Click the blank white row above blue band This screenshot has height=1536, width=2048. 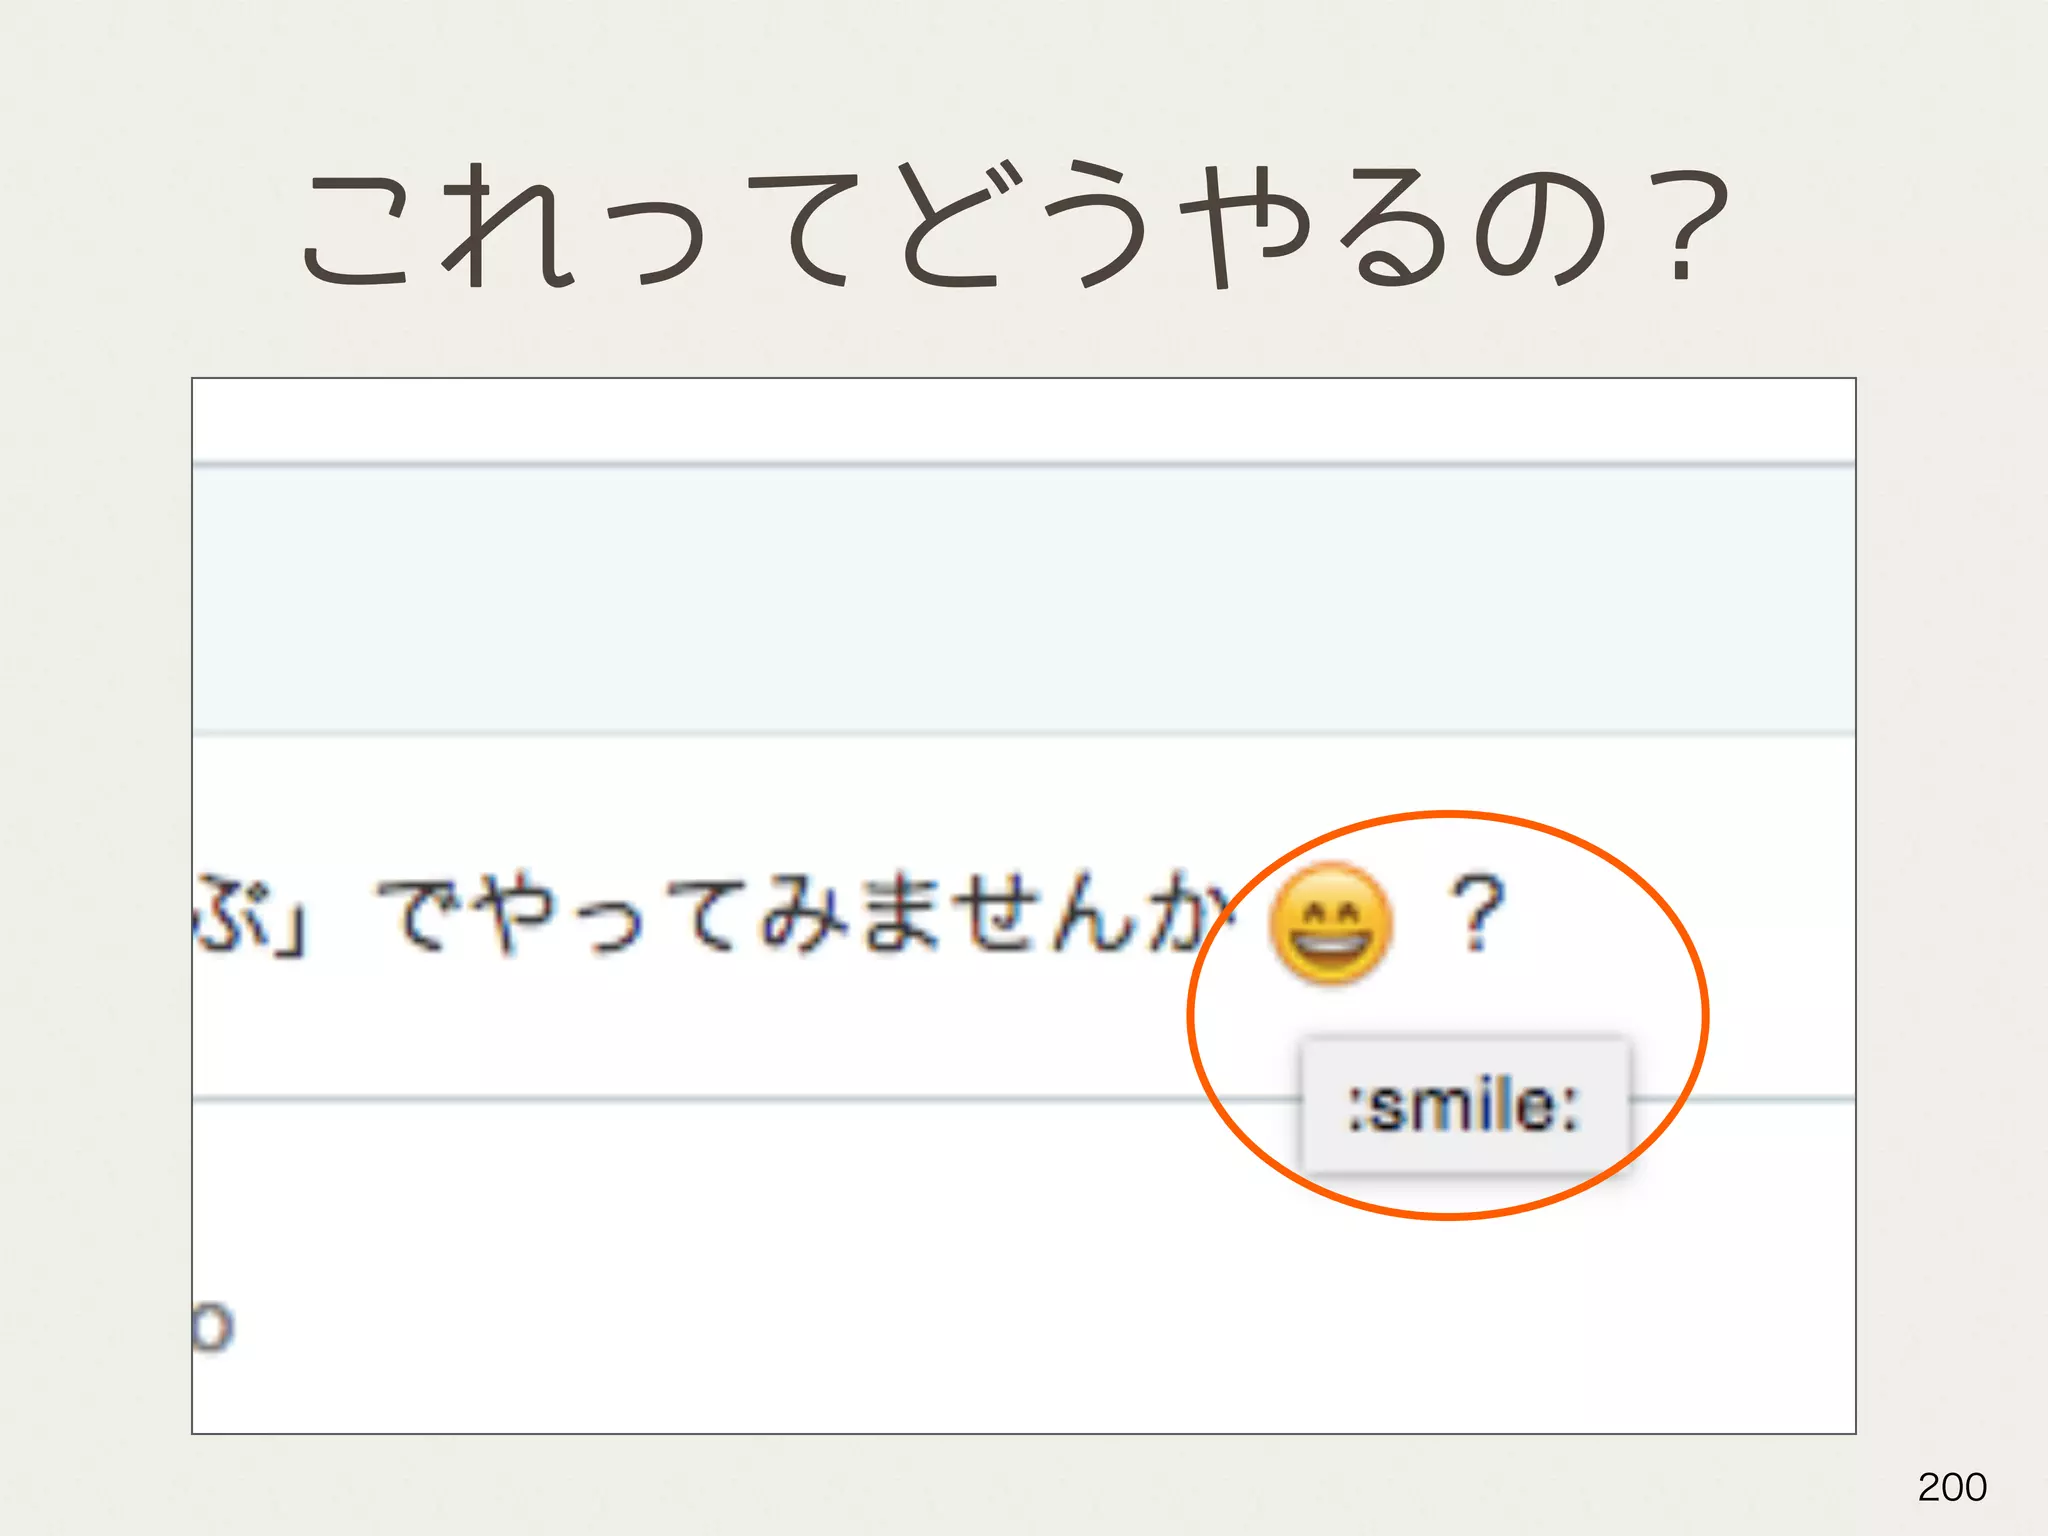pos(1023,421)
